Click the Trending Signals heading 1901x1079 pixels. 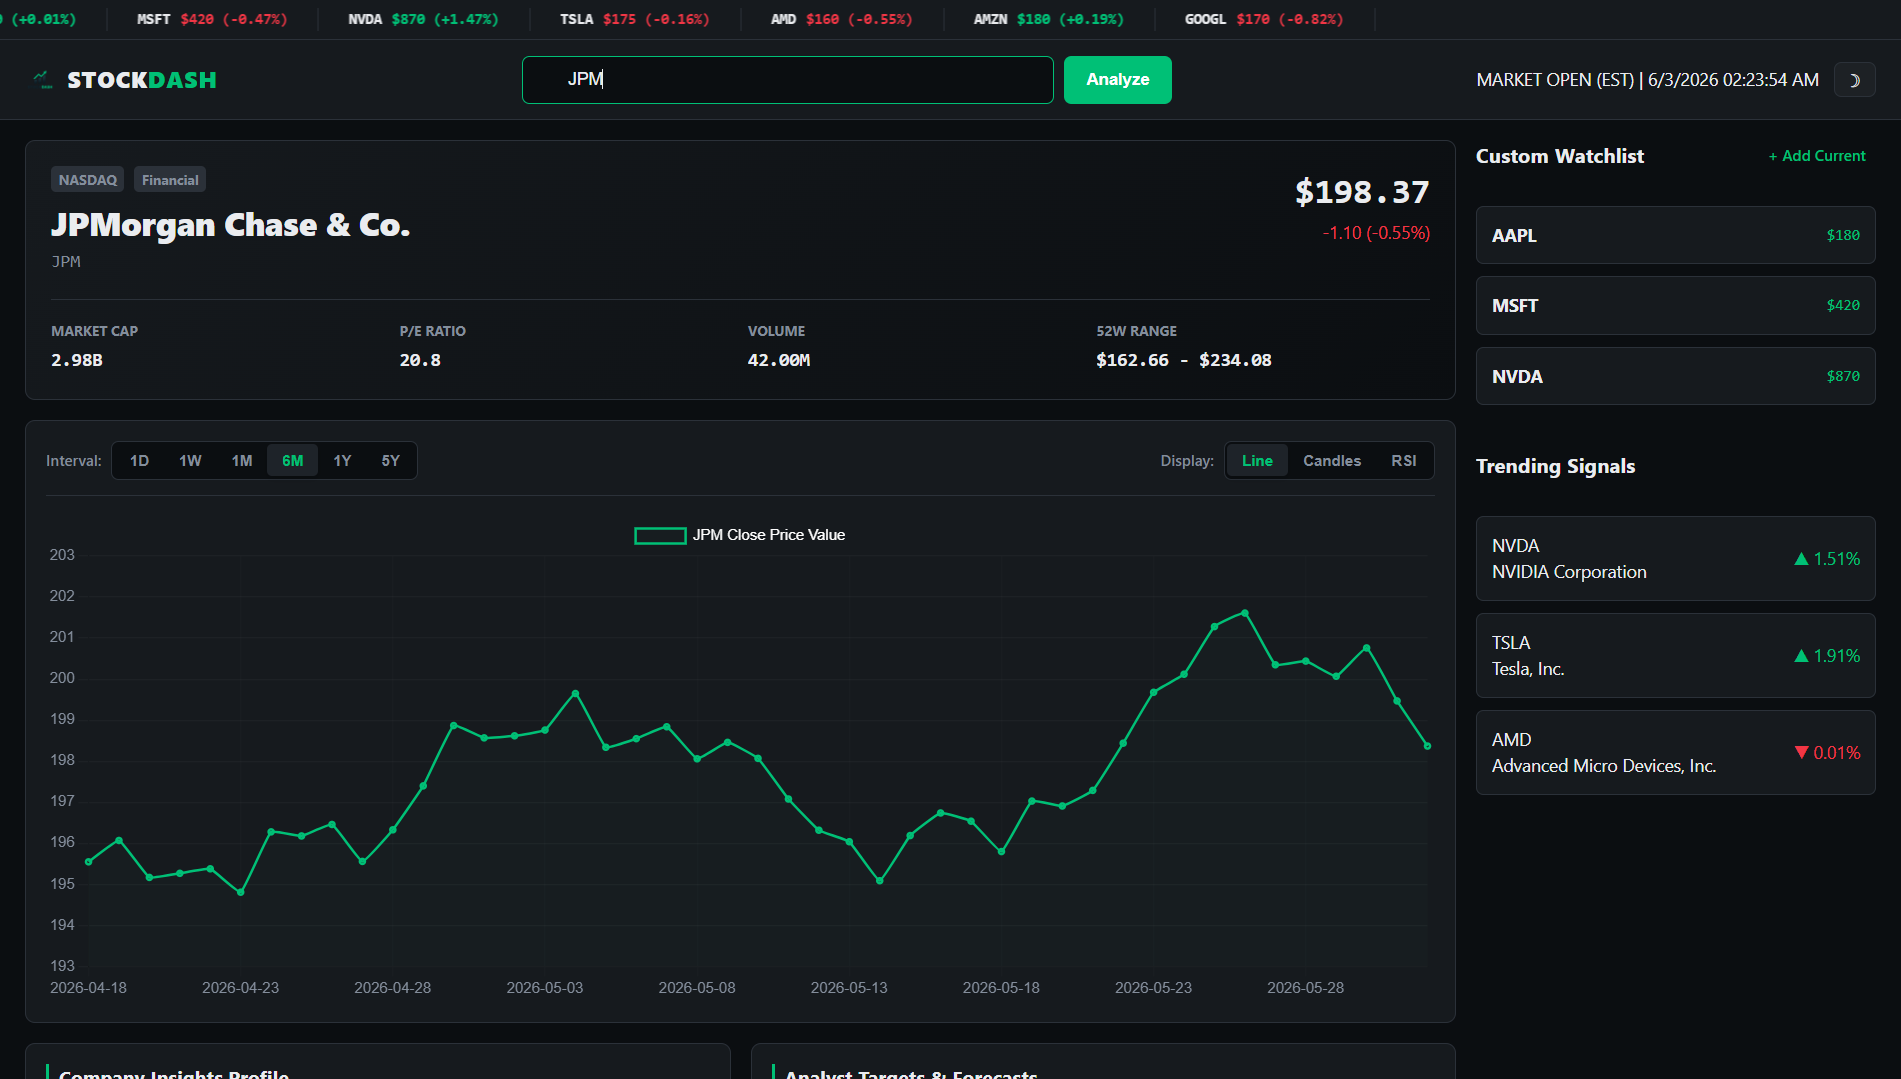tap(1555, 467)
